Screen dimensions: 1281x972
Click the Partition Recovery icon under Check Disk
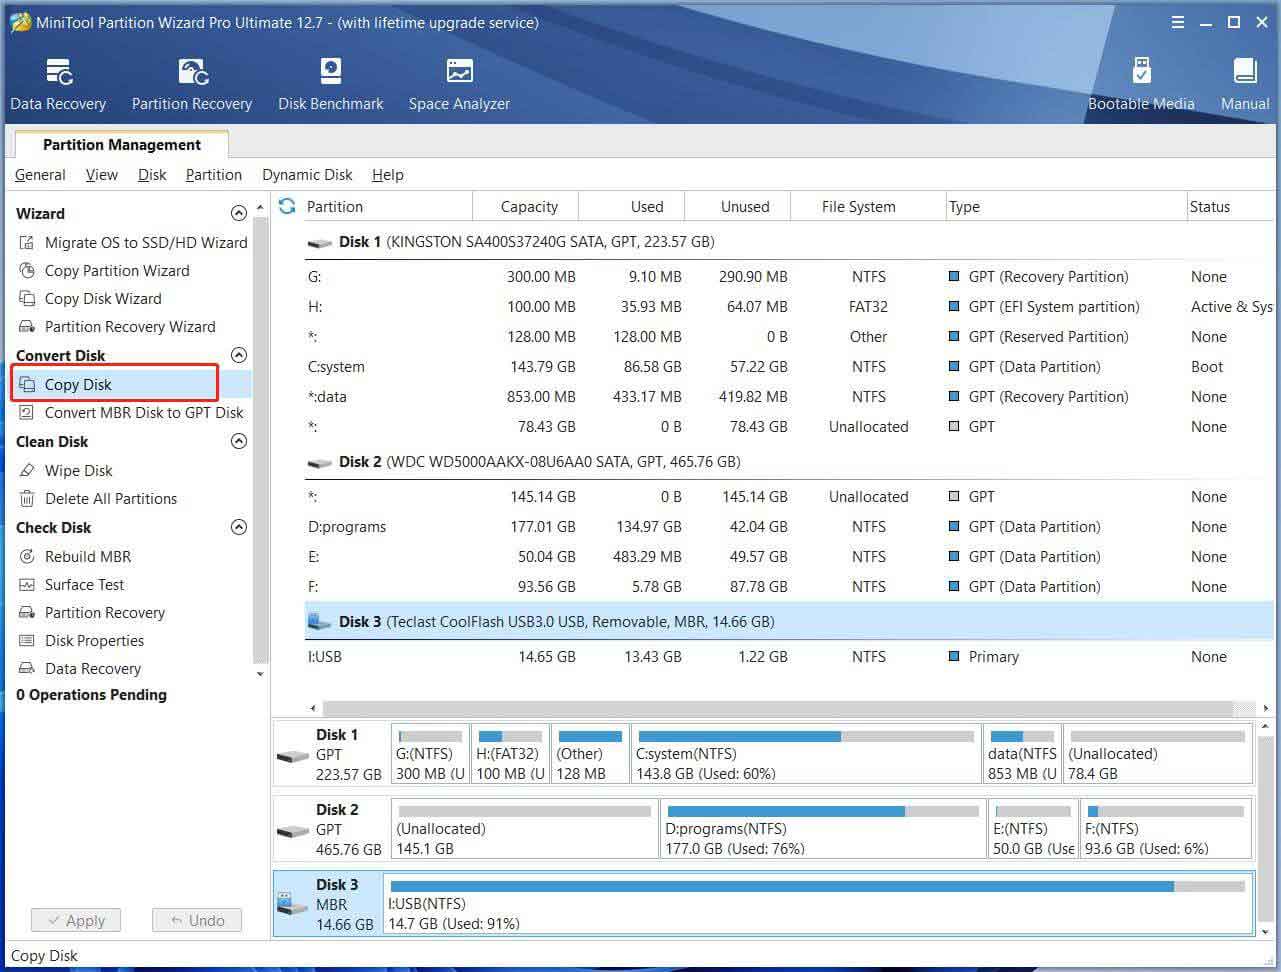pyautogui.click(x=27, y=612)
